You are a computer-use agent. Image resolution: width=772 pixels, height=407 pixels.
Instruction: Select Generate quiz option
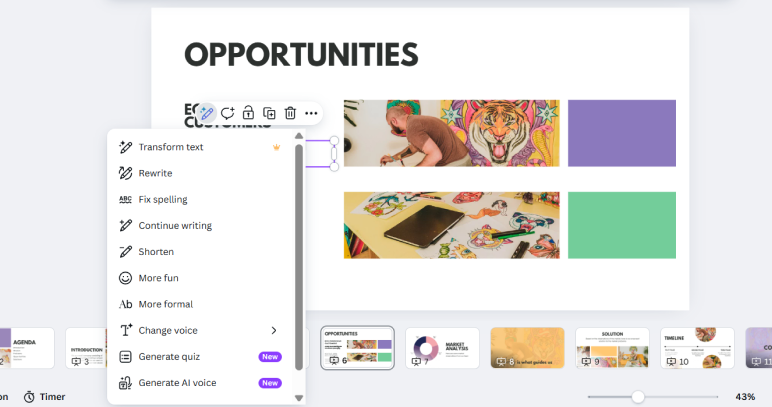click(199, 356)
